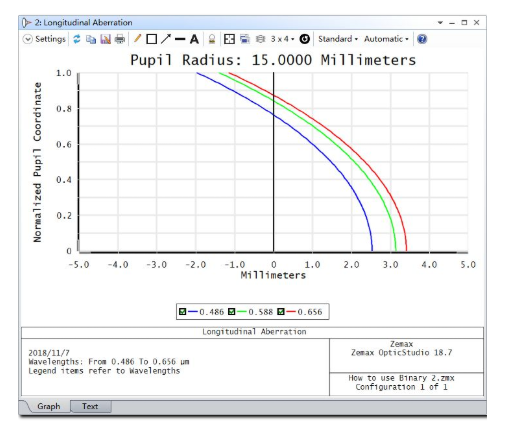The width and height of the screenshot is (509, 423).
Task: Open the Standard dropdown
Action: point(338,39)
